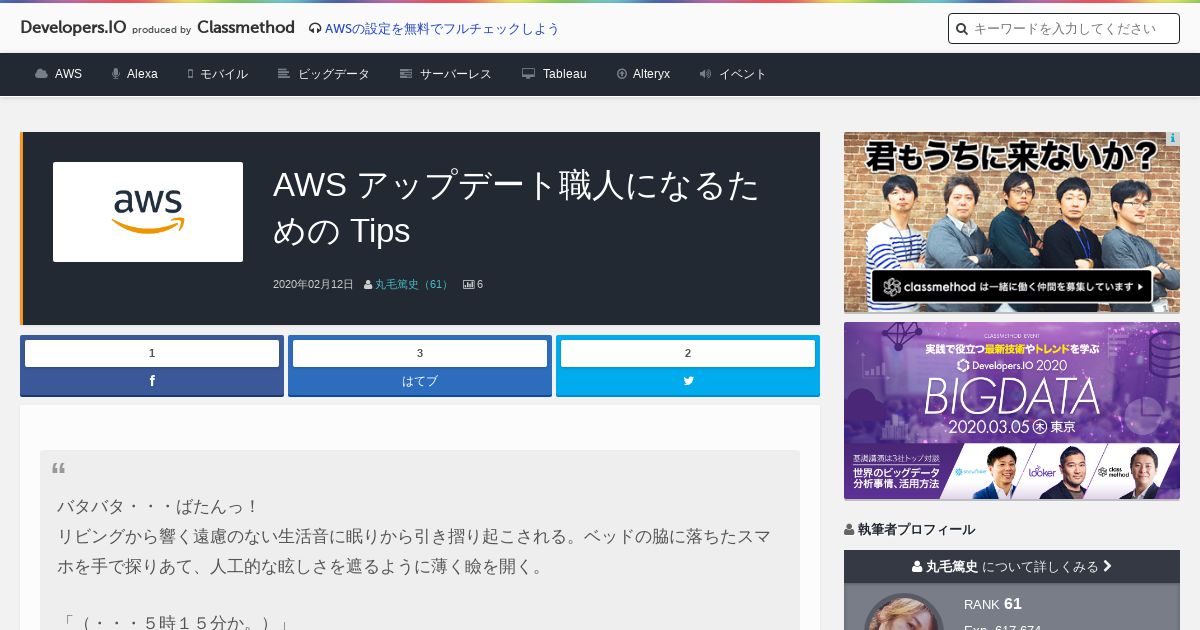The width and height of the screenshot is (1200, 630).
Task: Open author link 丸毛篤史（61）
Action: click(x=412, y=285)
